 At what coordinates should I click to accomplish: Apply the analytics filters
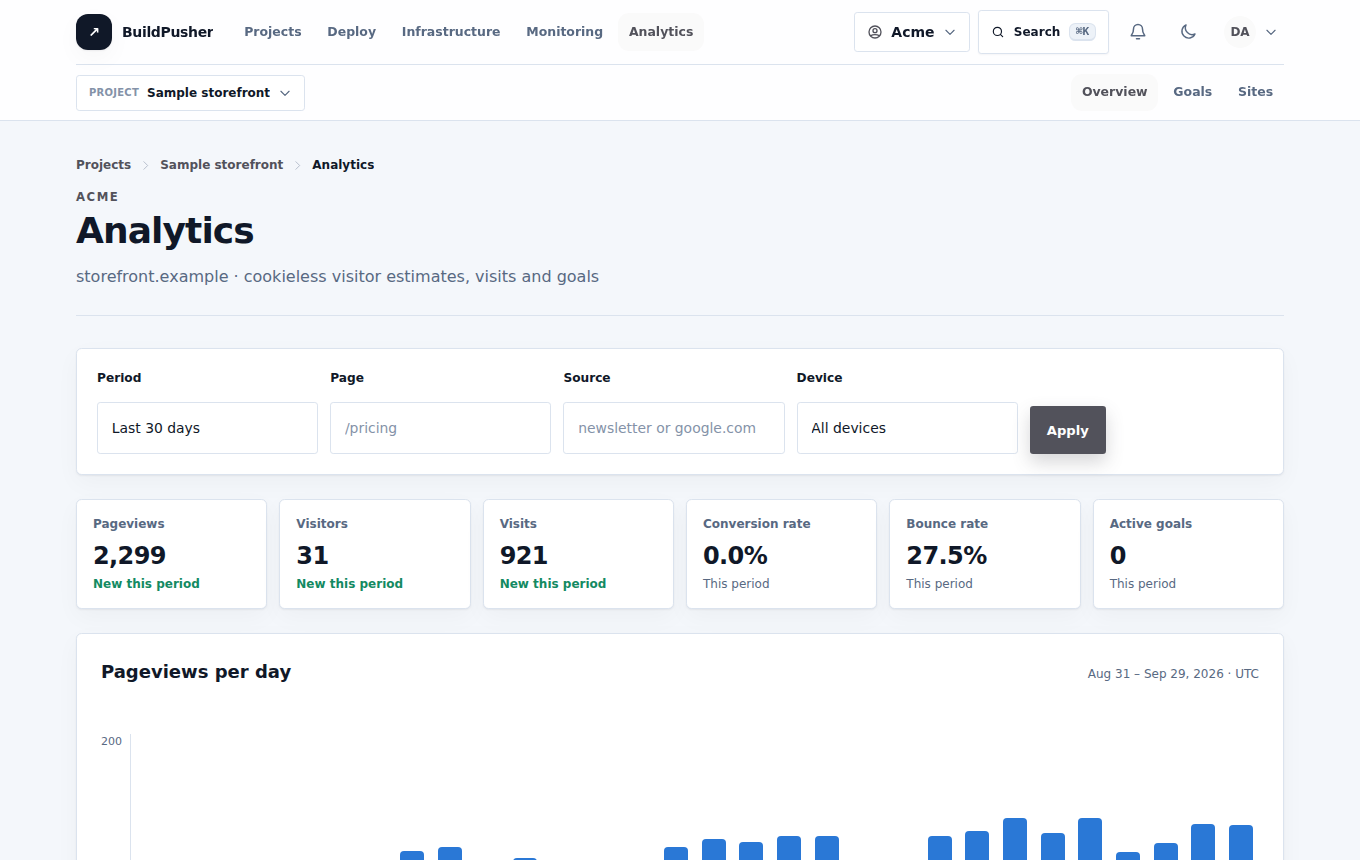[x=1068, y=430]
